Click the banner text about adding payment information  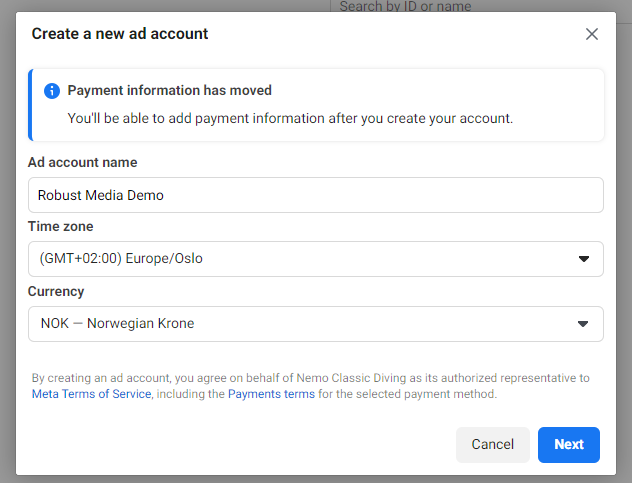290,118
